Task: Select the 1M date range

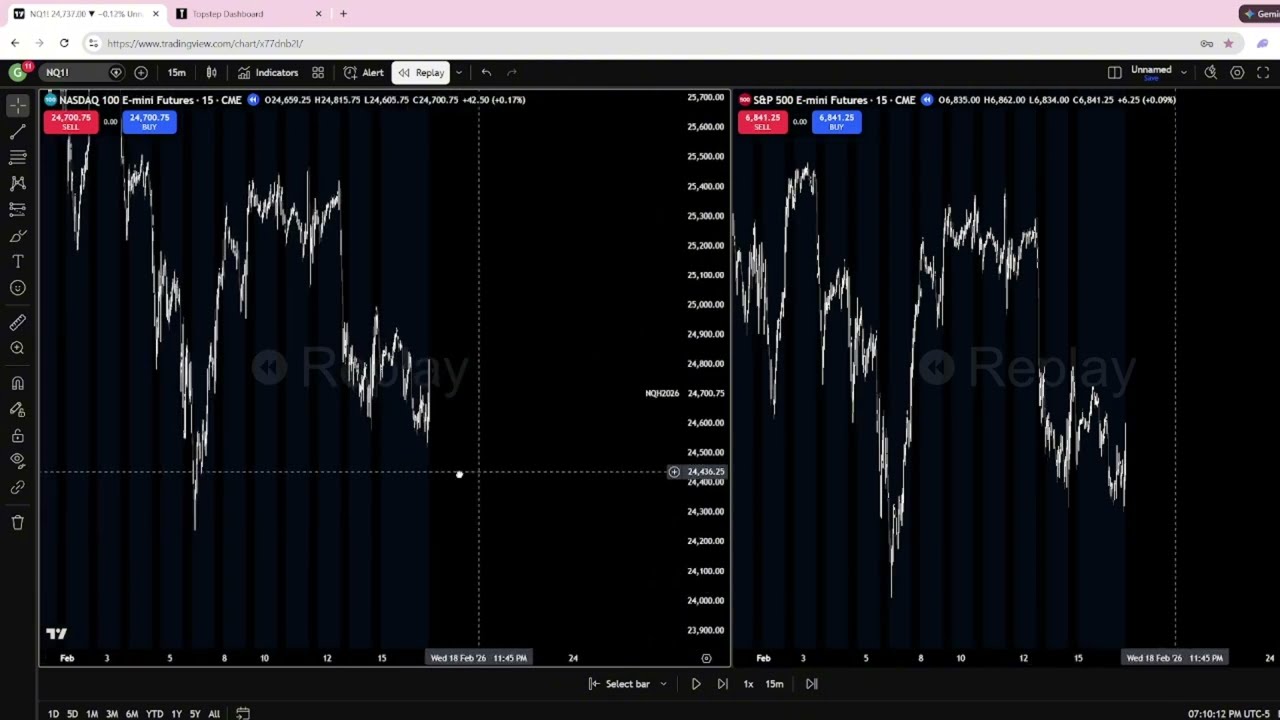Action: pos(92,714)
